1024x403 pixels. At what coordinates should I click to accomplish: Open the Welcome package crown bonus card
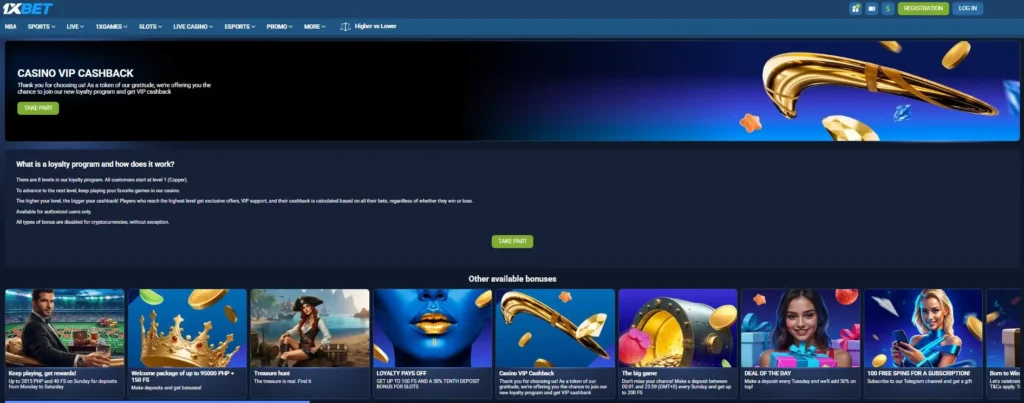pos(187,344)
